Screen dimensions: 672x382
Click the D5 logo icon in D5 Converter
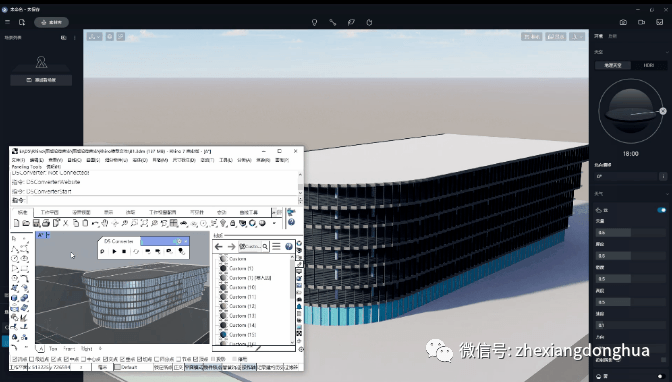(102, 252)
